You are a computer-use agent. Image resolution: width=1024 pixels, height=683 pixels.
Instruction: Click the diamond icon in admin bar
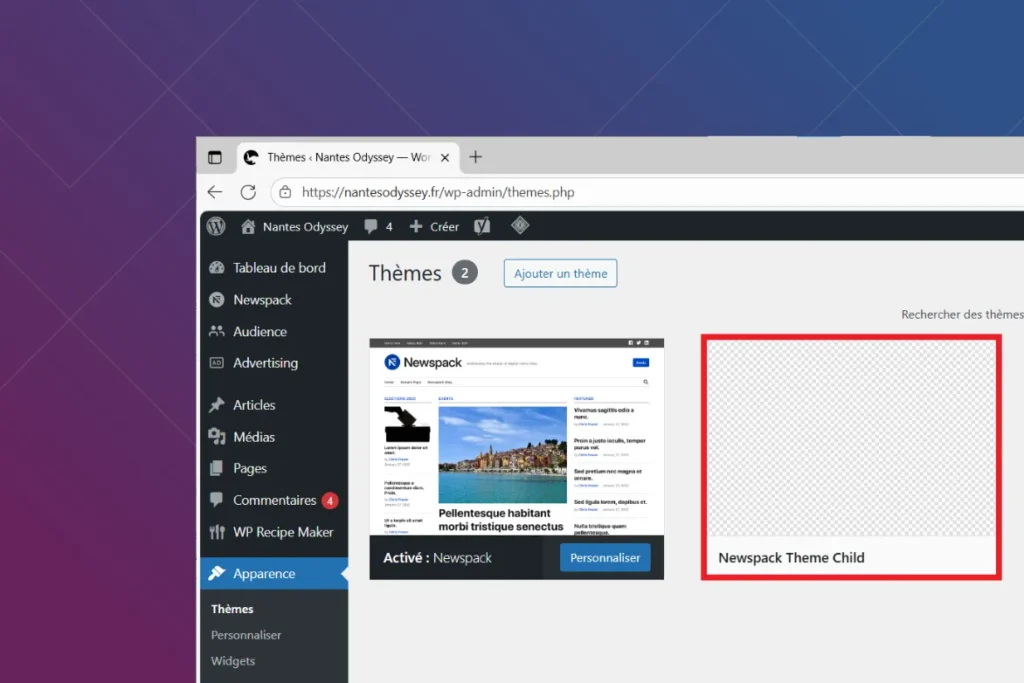pos(520,226)
